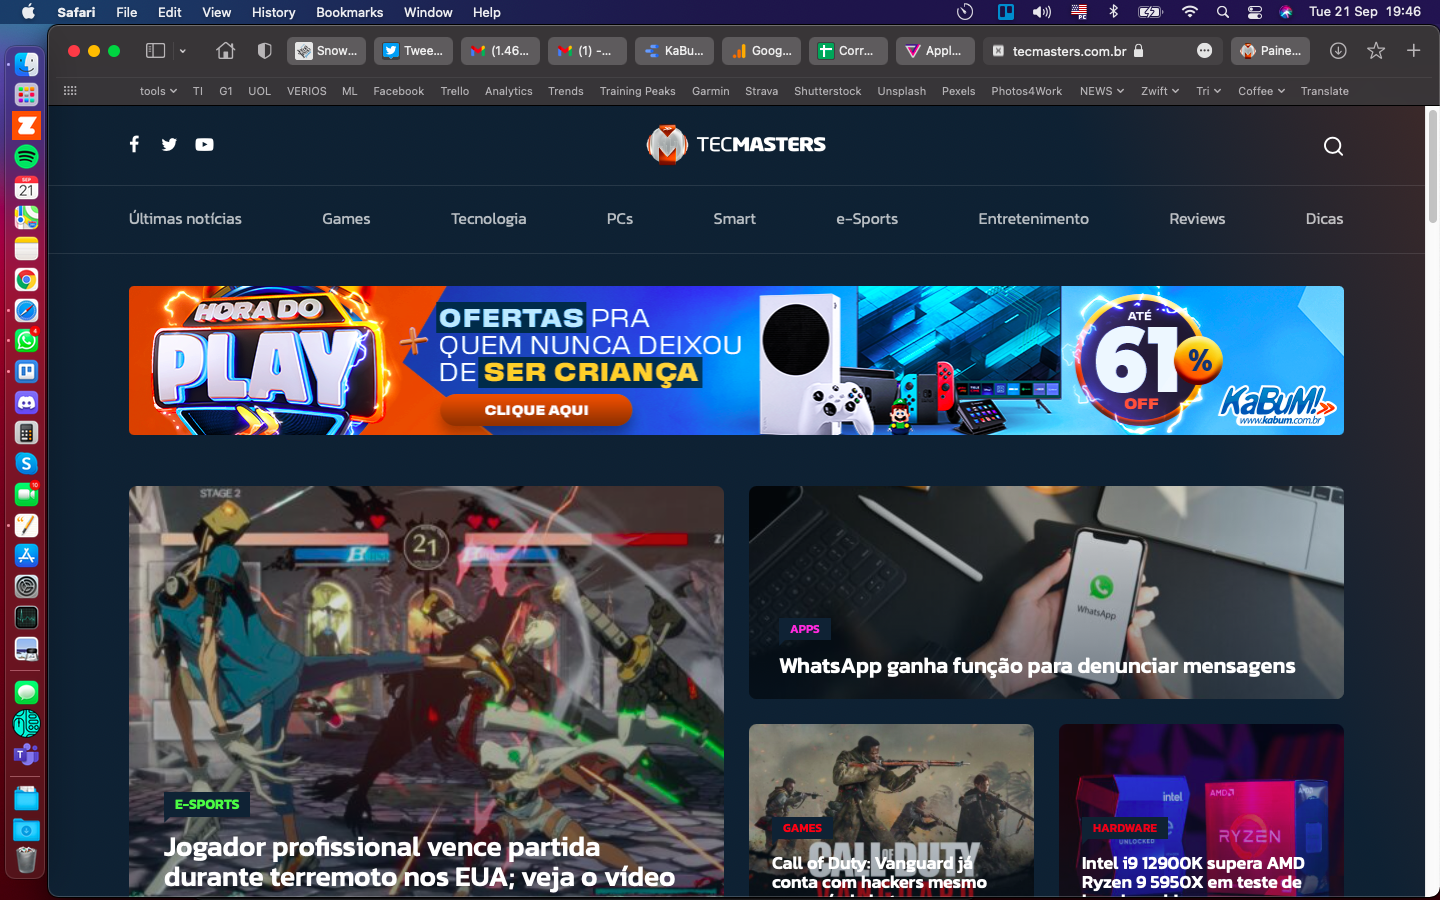Switch to the KaBu... tab

coord(674,50)
